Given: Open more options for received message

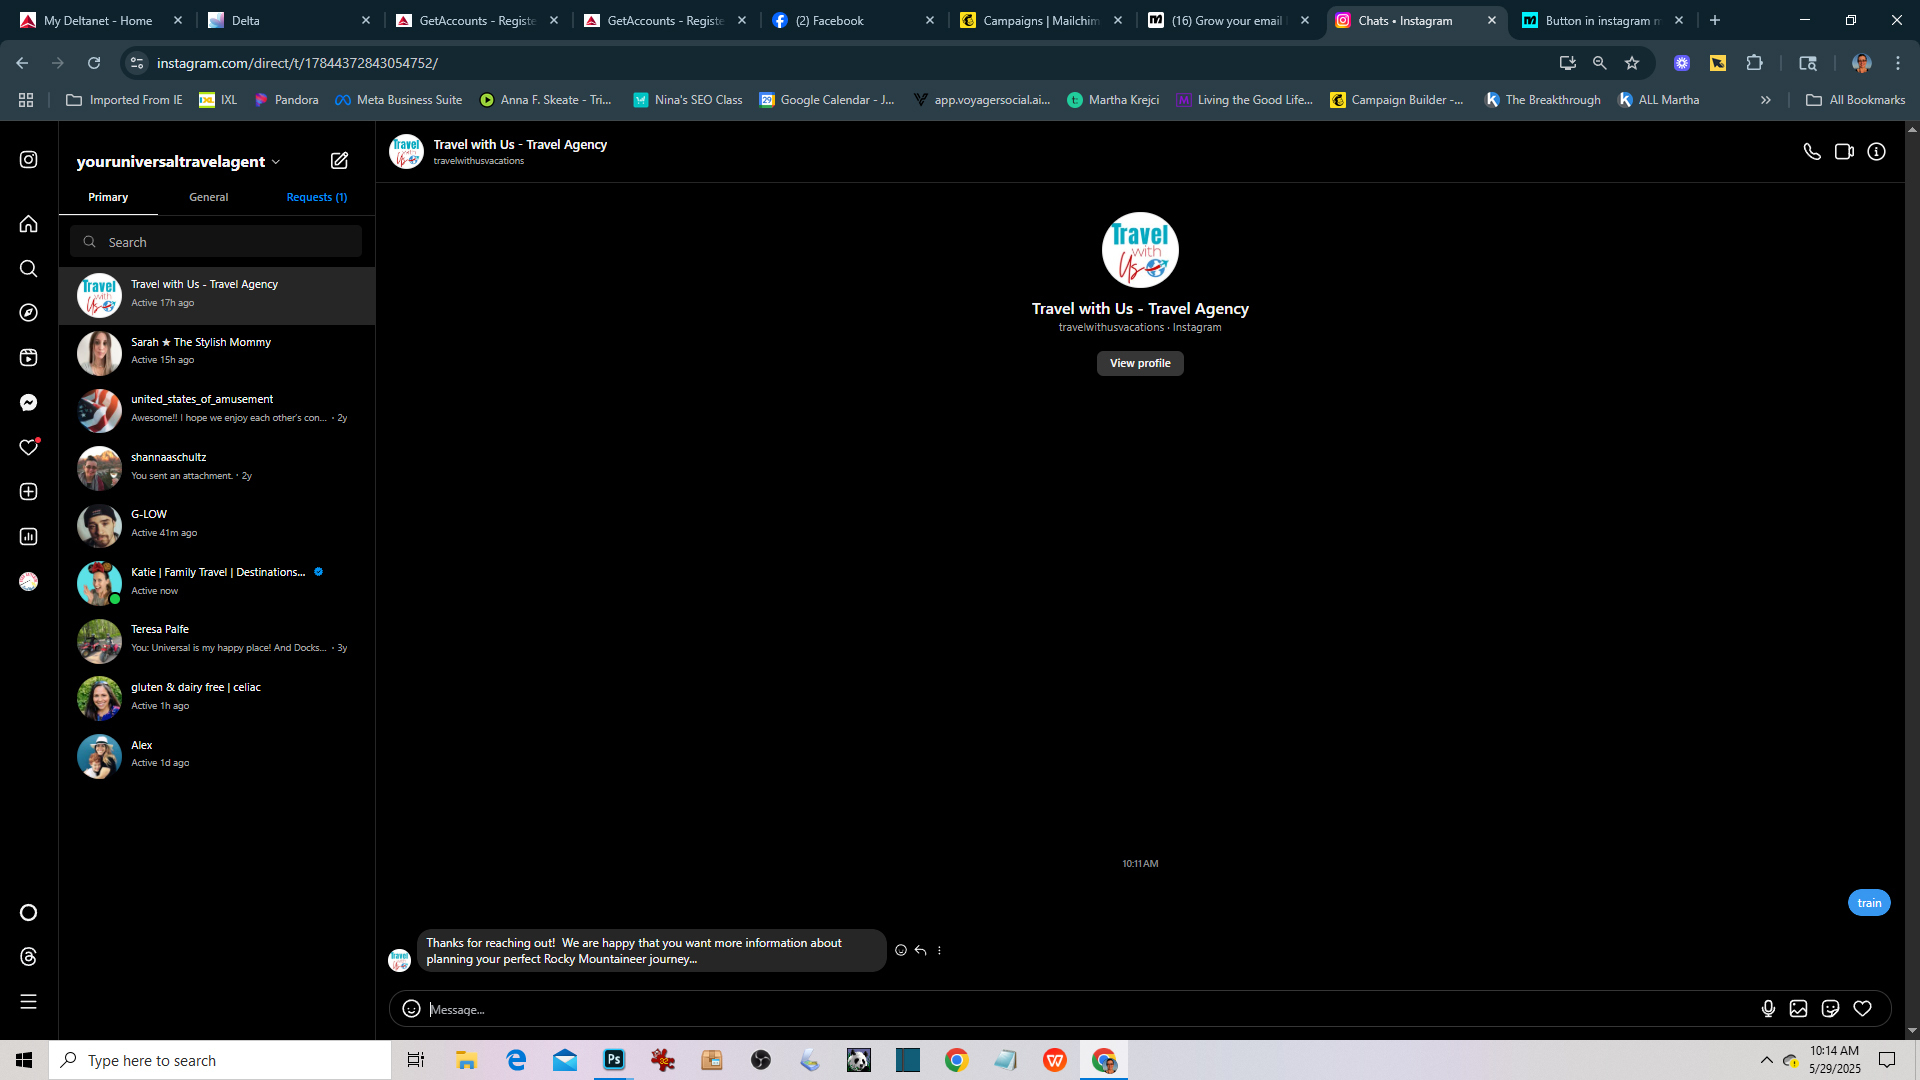Looking at the screenshot, I should pos(939,951).
